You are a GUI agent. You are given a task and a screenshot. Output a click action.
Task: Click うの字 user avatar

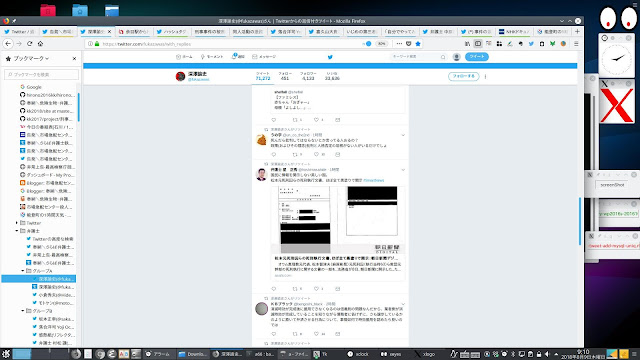pos(261,140)
